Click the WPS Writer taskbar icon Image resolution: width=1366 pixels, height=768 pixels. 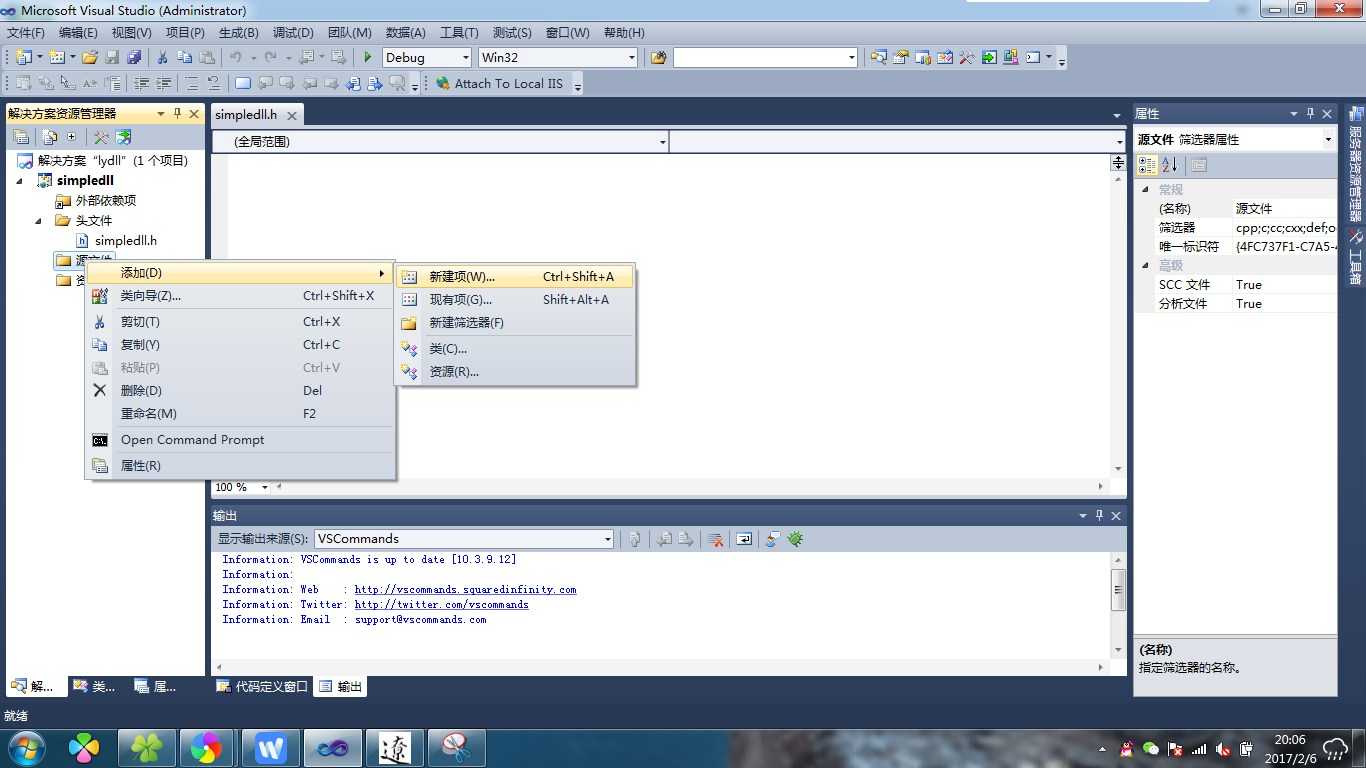270,748
